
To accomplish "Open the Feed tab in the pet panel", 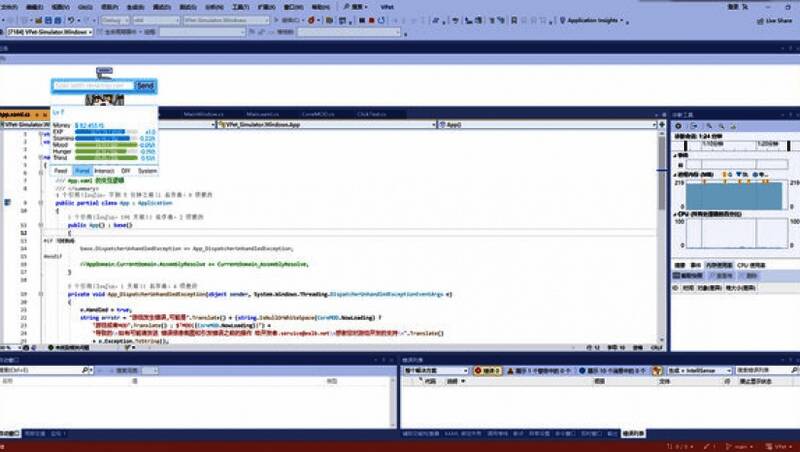I will coord(61,171).
